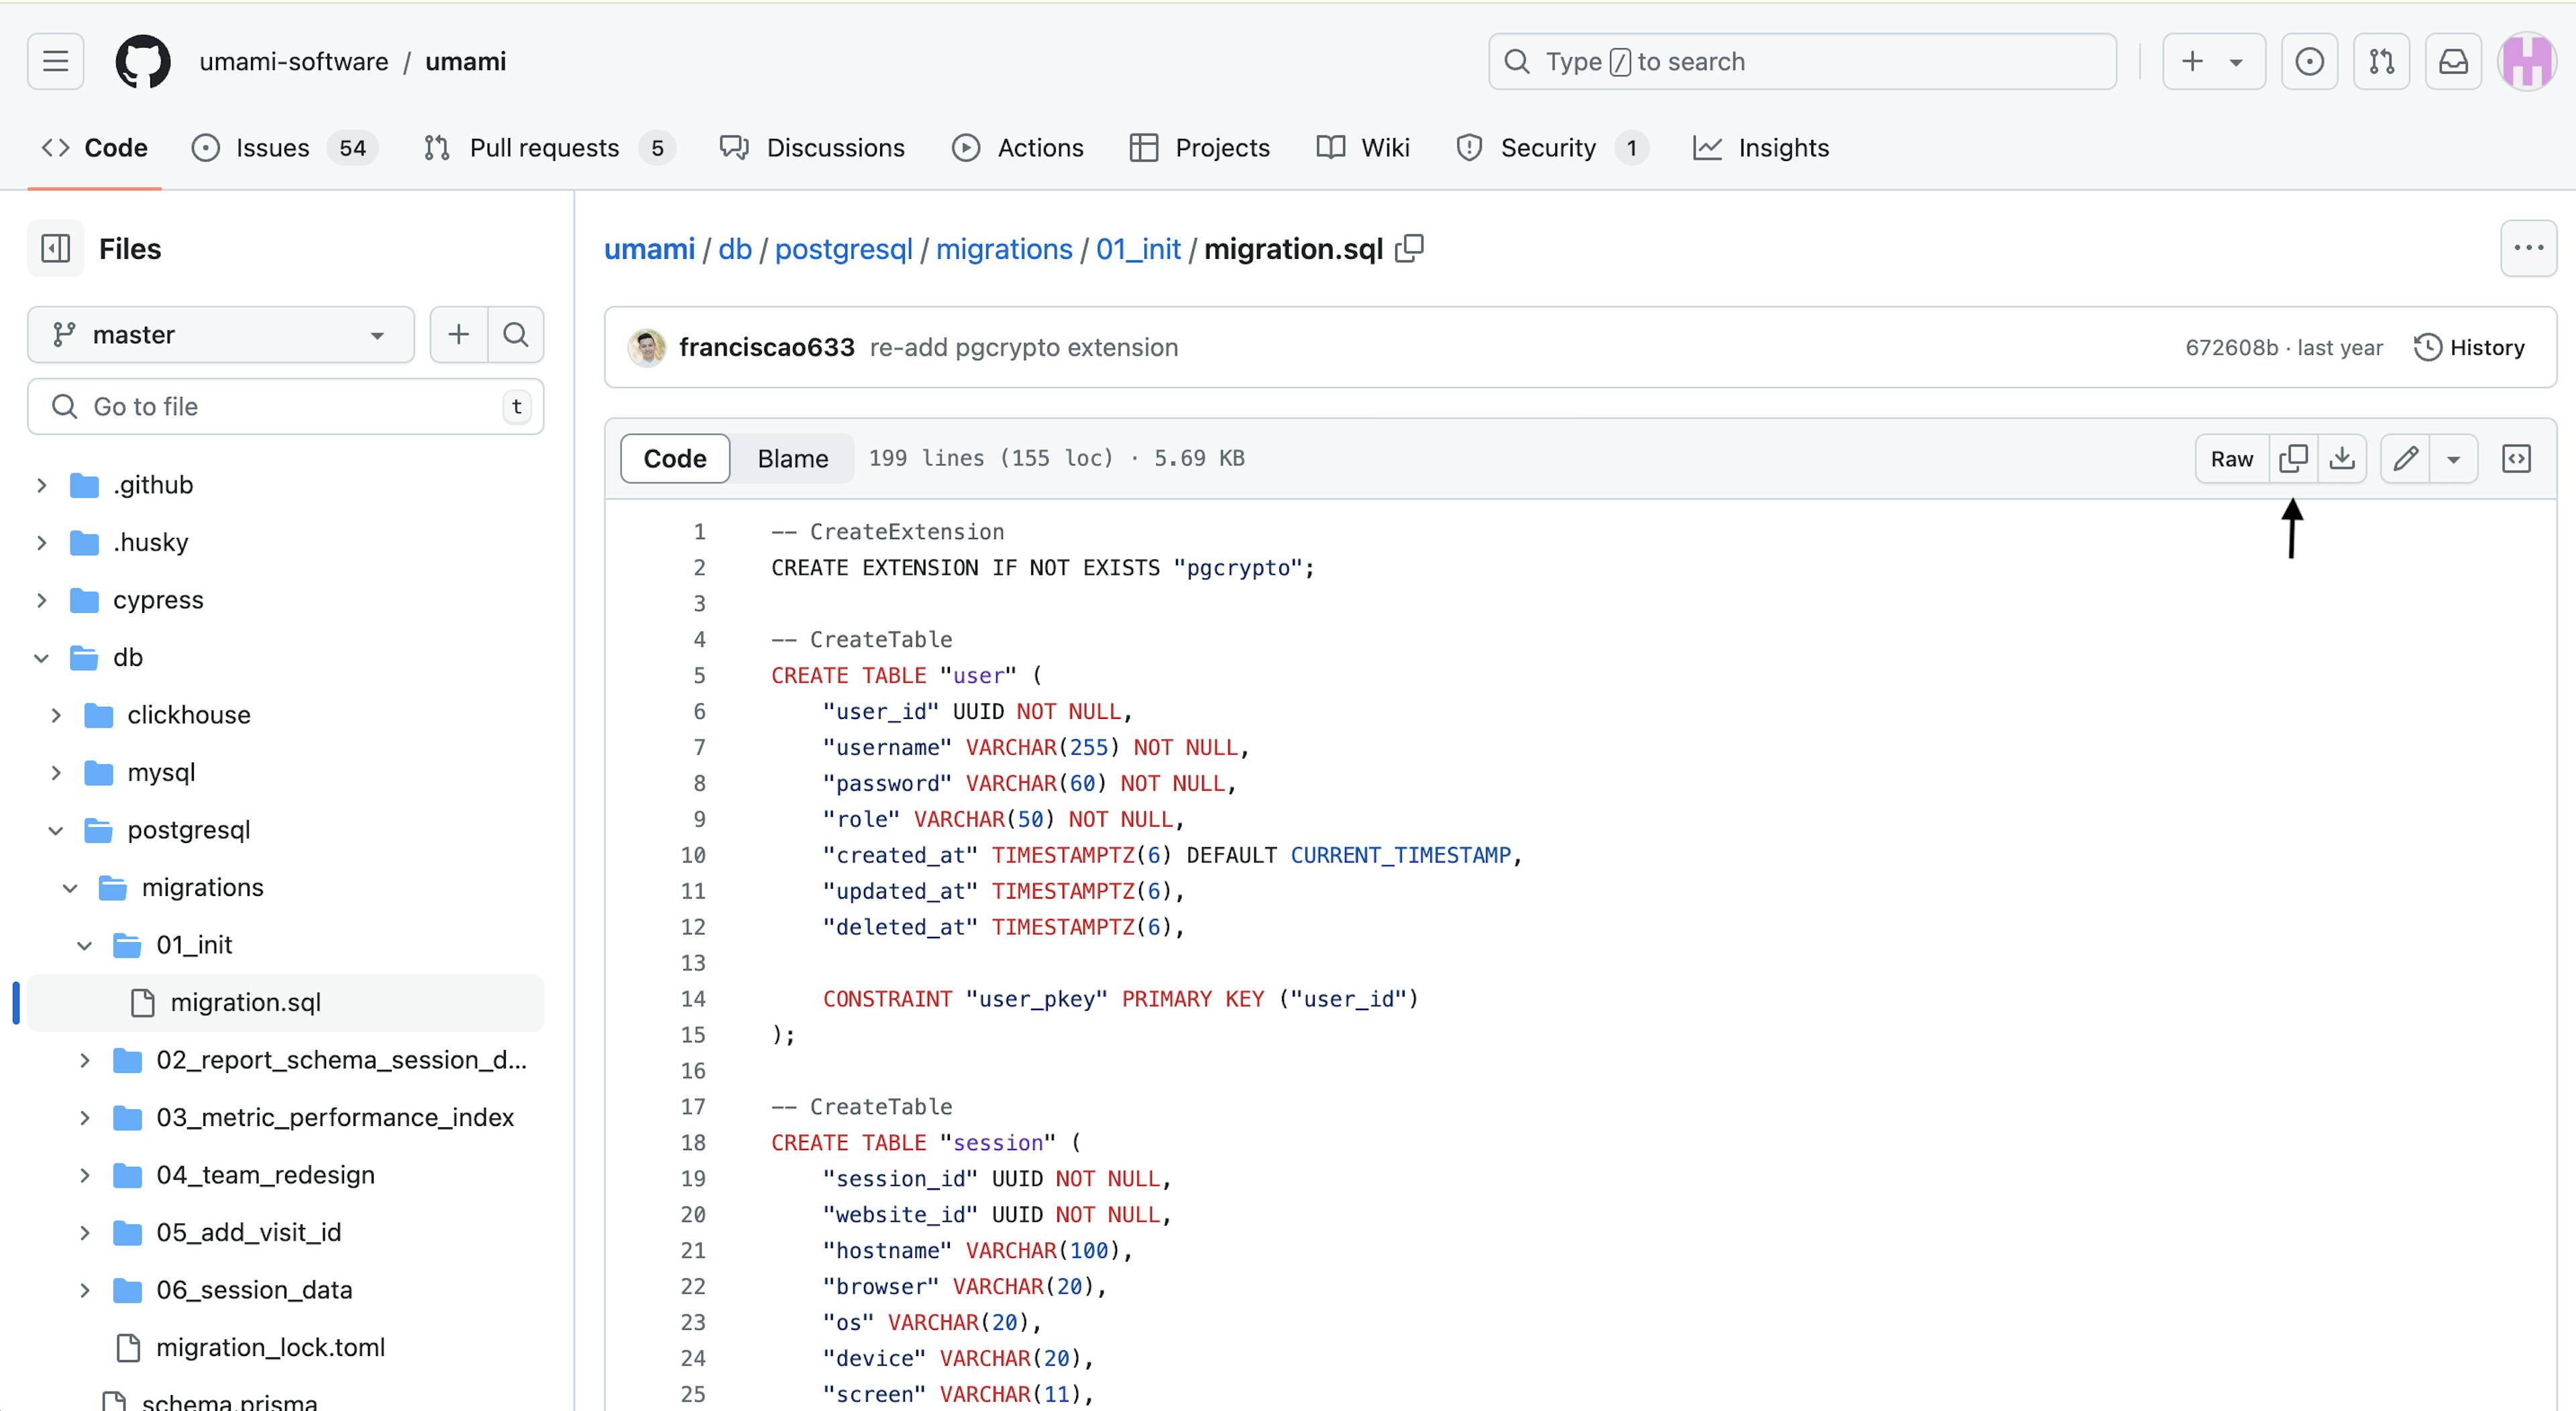Collapse the 01_init folder
This screenshot has height=1411, width=2576.
coord(85,945)
